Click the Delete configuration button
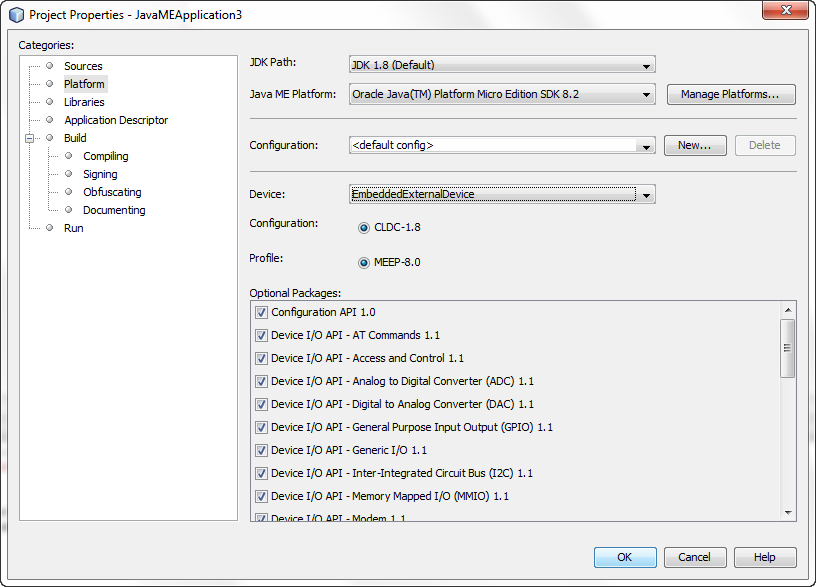 pos(765,145)
